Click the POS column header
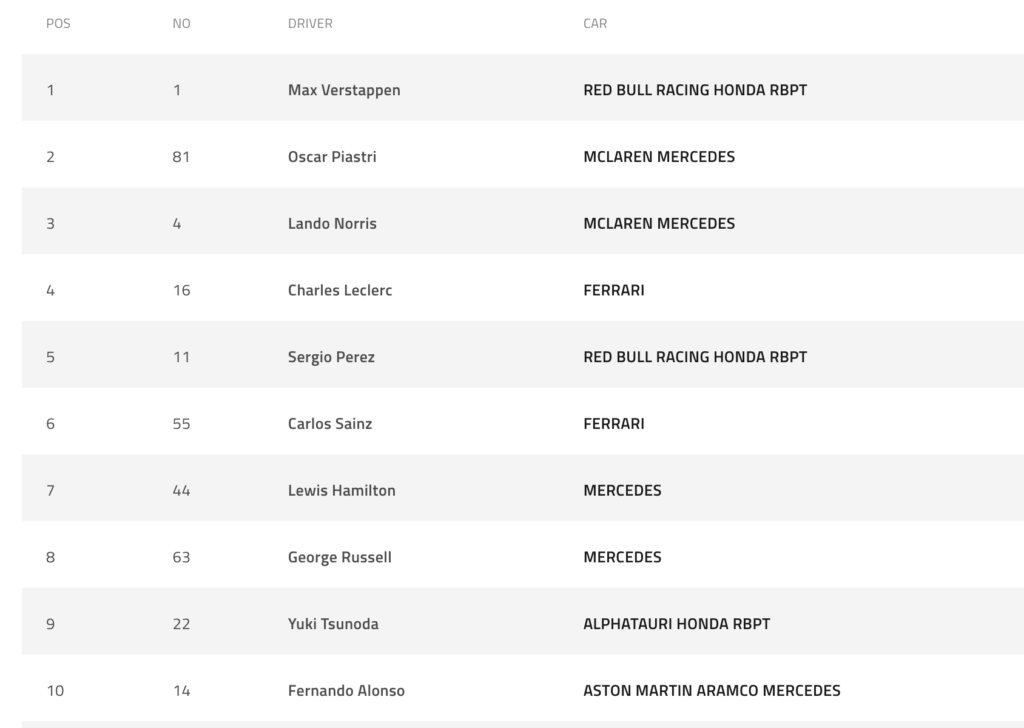The height and width of the screenshot is (728, 1024). (58, 24)
